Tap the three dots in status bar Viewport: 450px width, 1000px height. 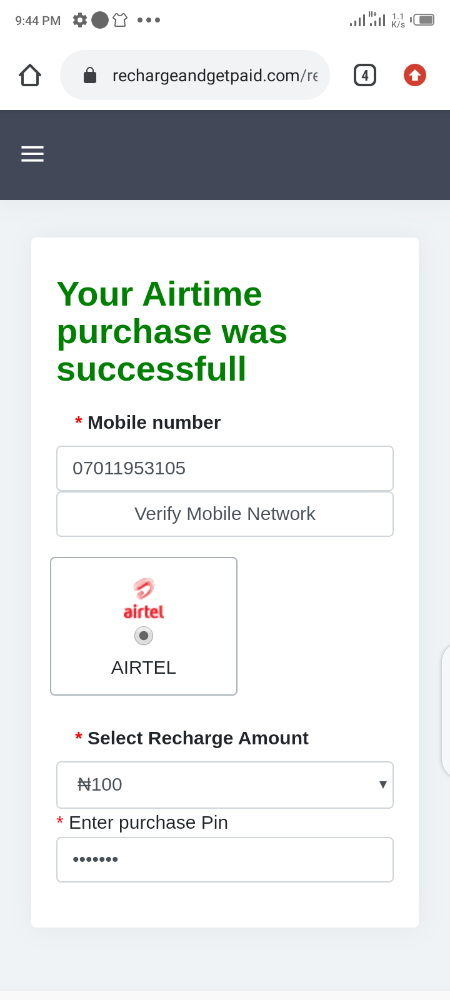[x=149, y=20]
